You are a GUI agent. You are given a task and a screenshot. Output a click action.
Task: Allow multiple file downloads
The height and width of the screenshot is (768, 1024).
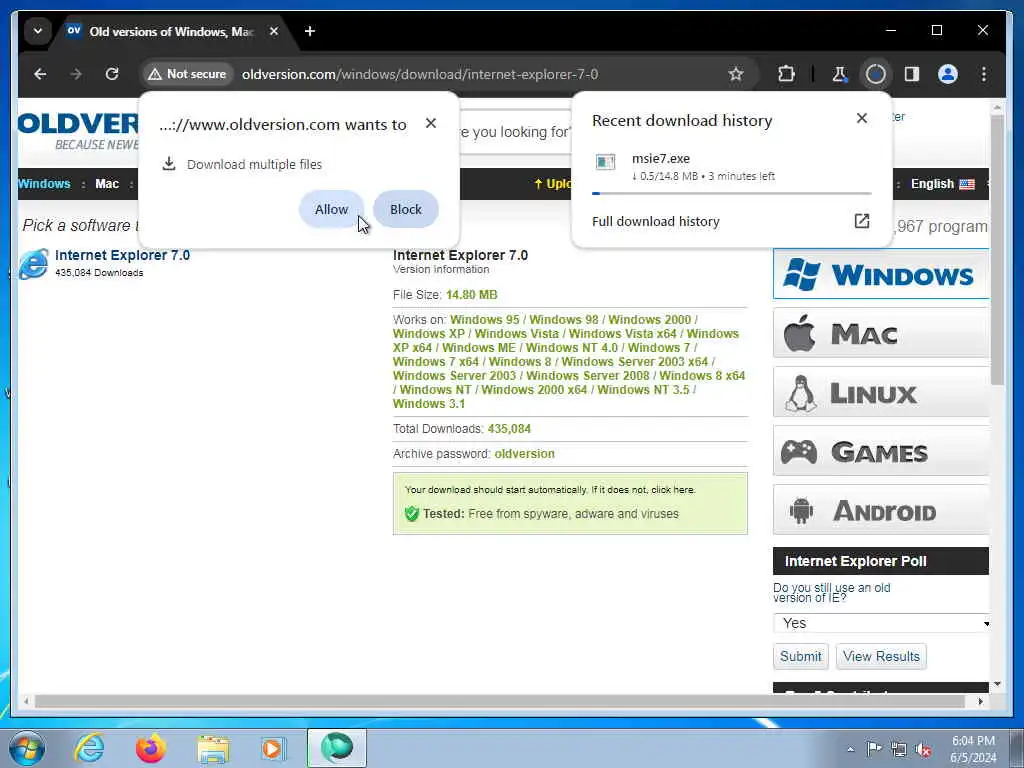[331, 210]
